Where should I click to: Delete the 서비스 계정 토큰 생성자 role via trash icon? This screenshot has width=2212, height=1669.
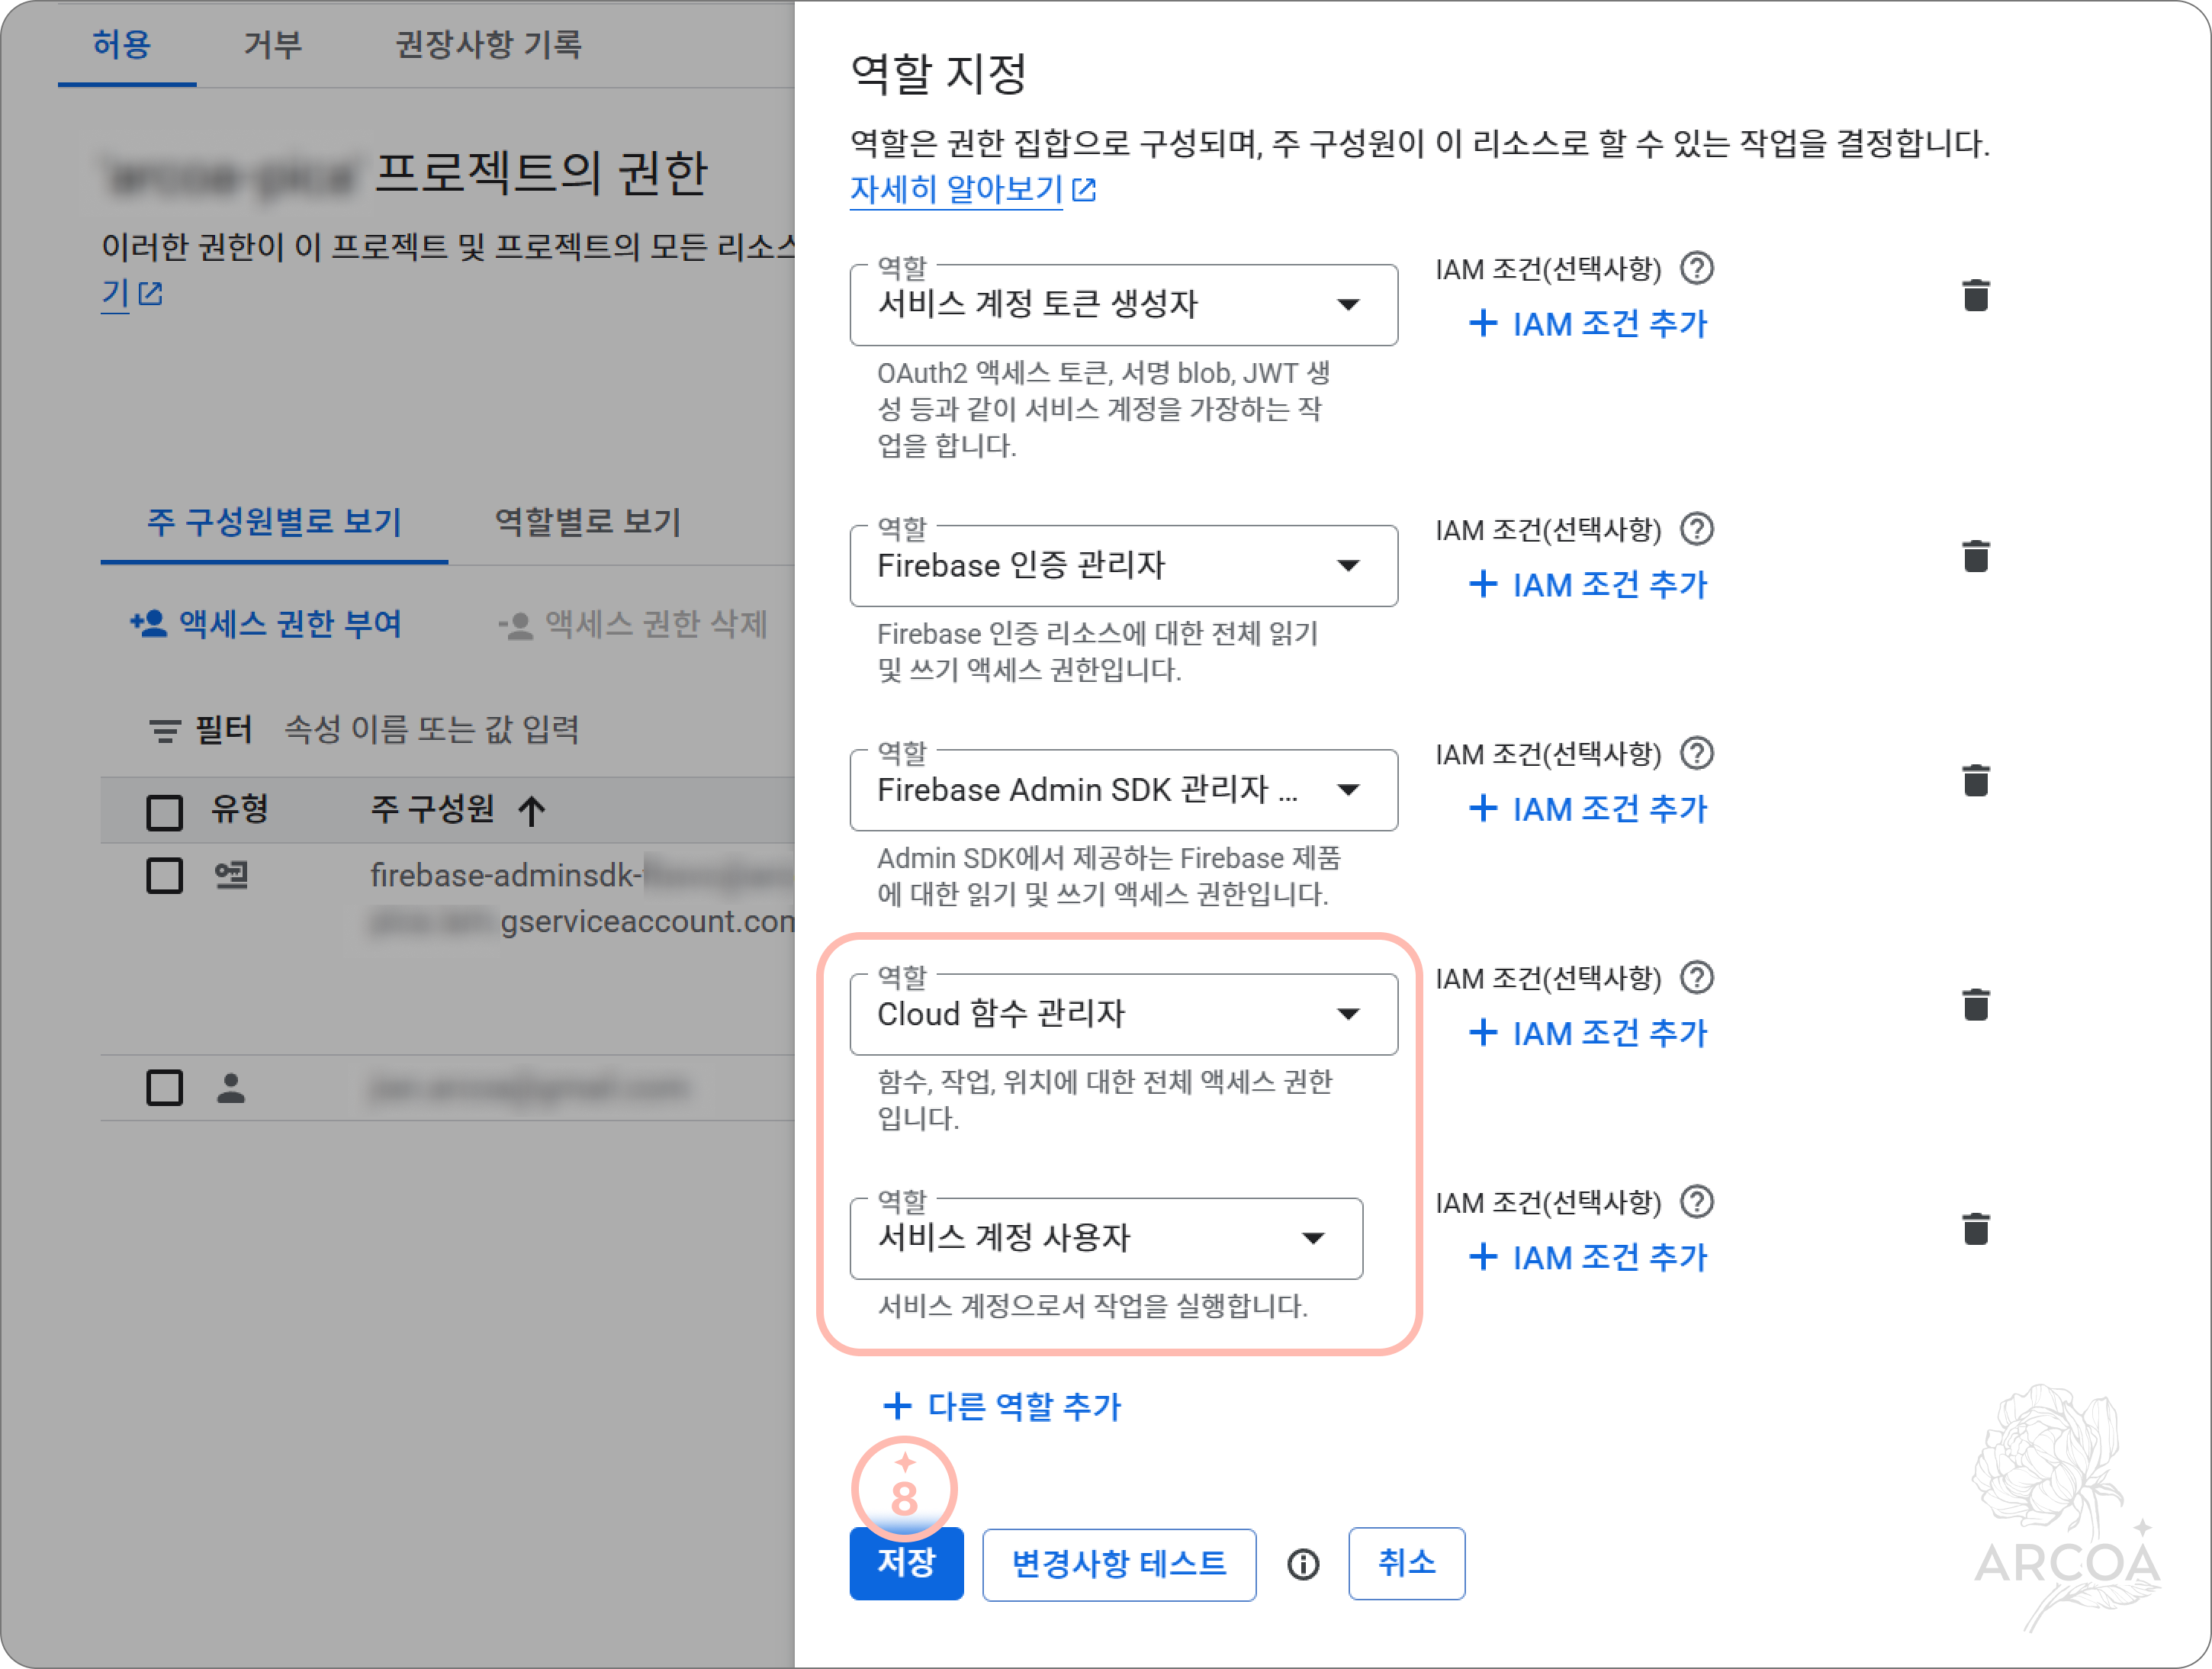tap(1975, 296)
